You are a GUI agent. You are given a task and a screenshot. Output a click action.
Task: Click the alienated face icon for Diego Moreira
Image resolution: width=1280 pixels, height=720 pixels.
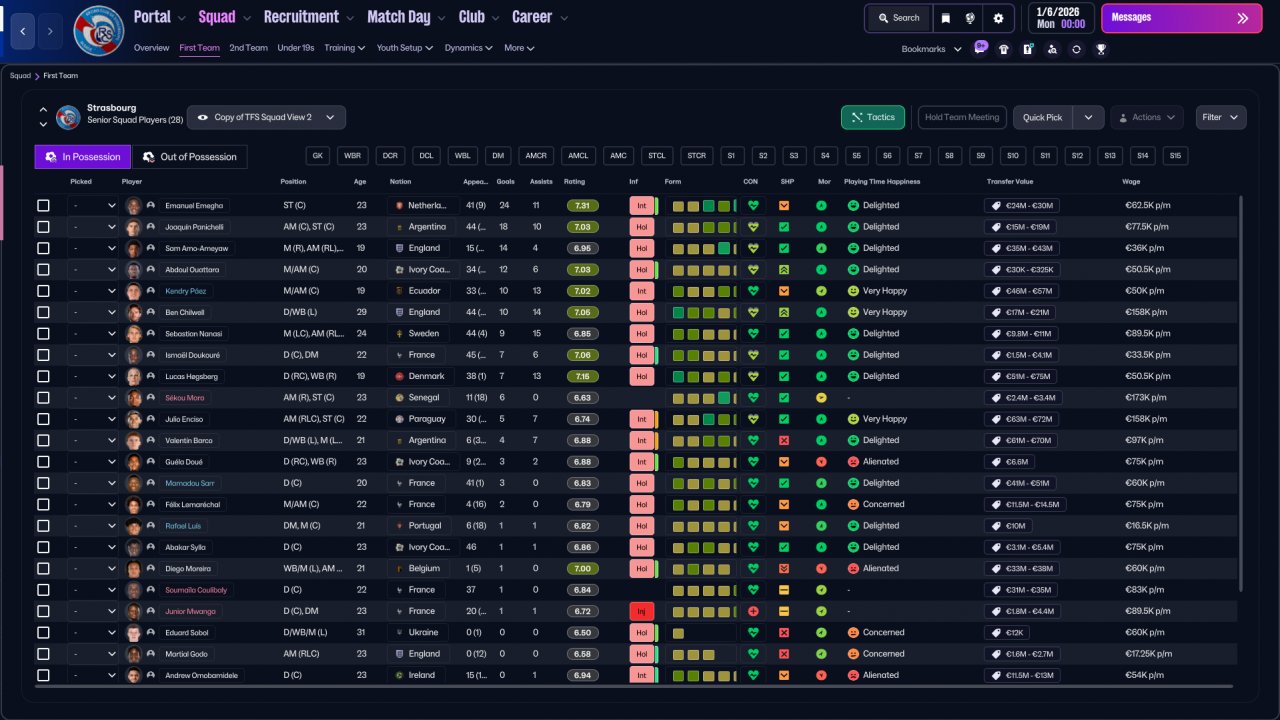click(854, 568)
